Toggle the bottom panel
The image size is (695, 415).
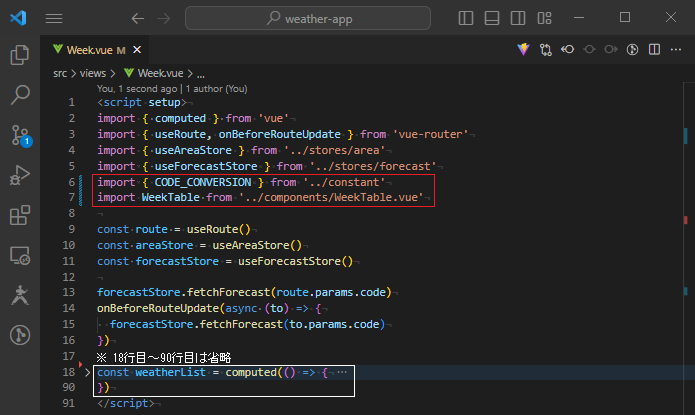point(492,18)
